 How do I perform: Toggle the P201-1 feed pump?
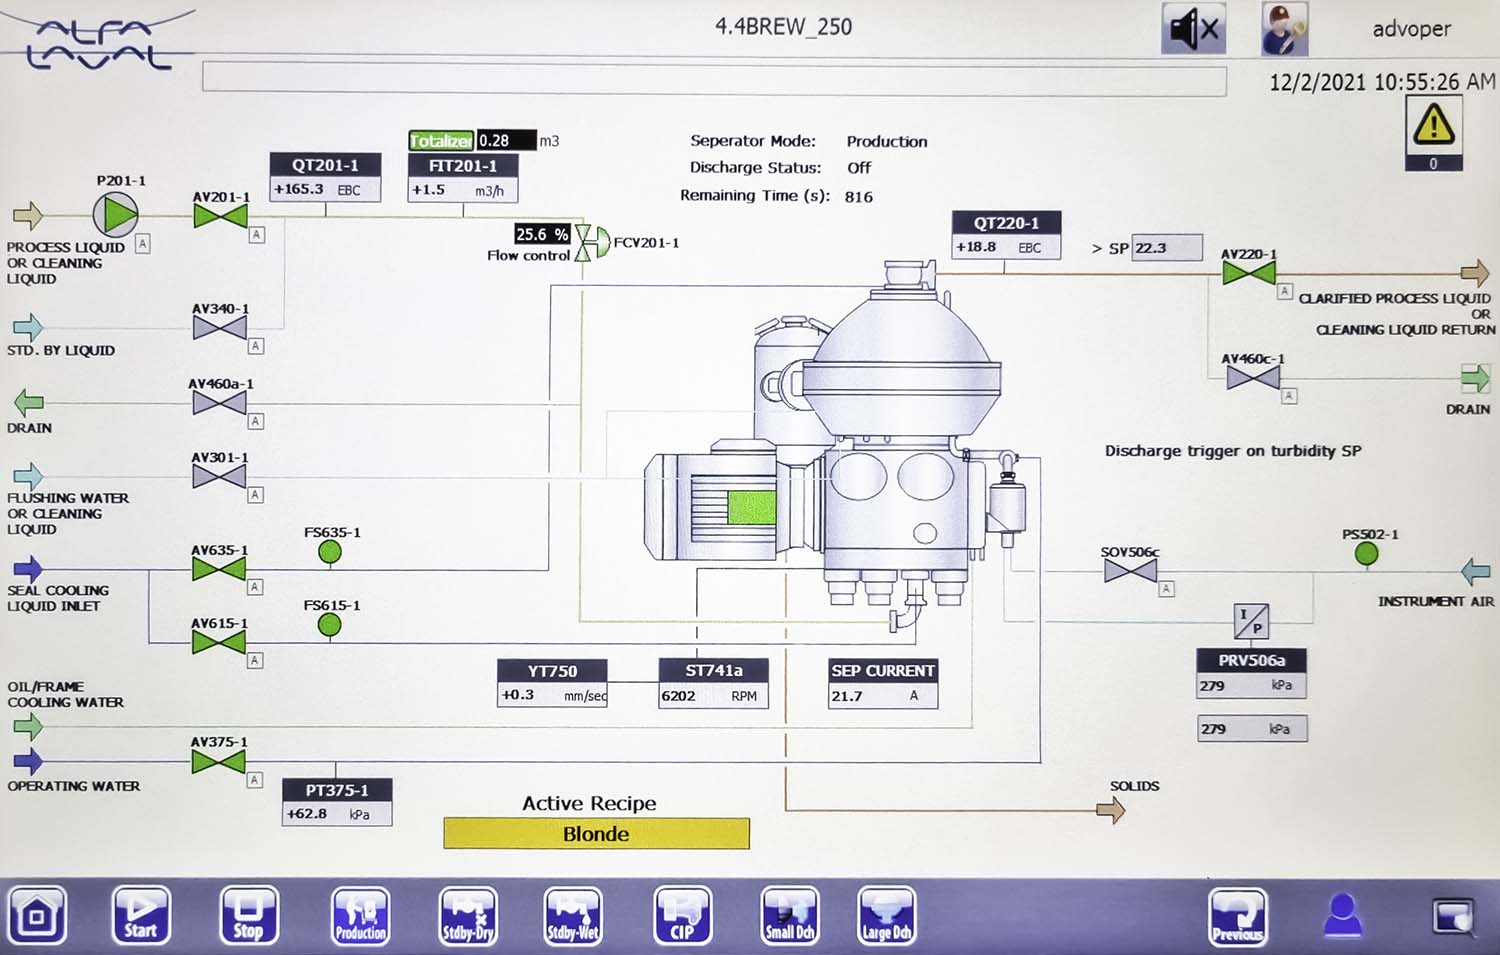pyautogui.click(x=116, y=214)
